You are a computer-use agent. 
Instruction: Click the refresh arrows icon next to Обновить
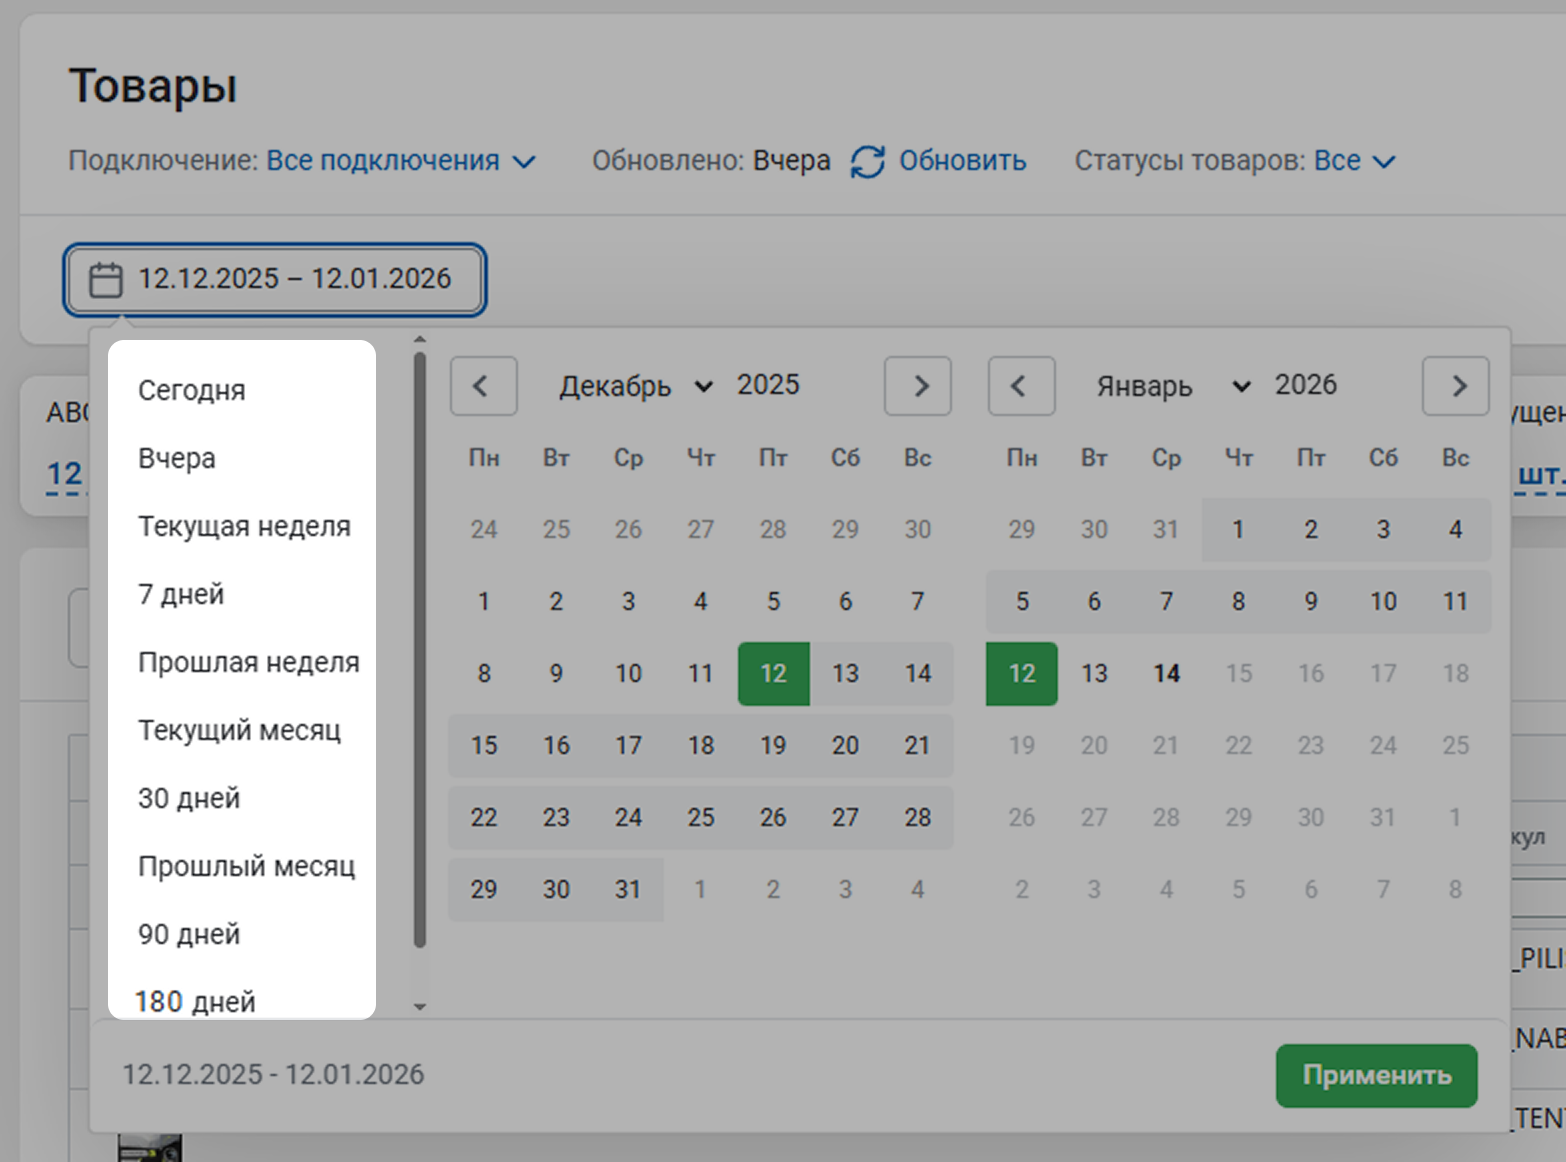(867, 162)
